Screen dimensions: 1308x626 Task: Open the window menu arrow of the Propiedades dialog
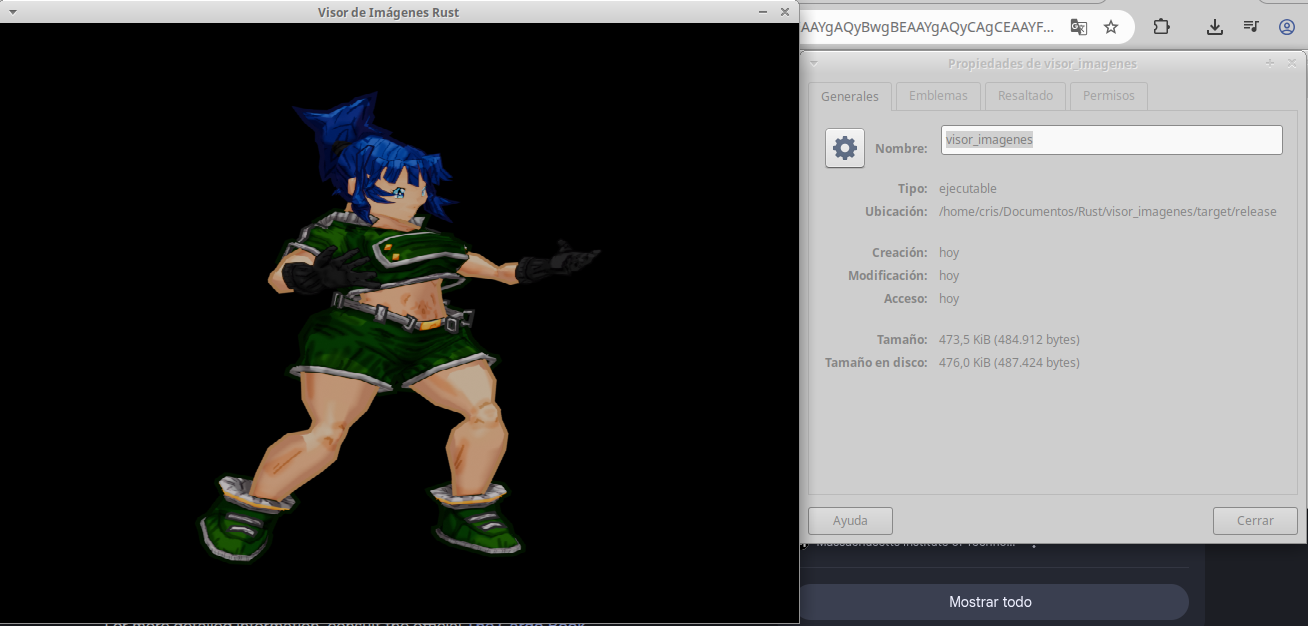(814, 63)
